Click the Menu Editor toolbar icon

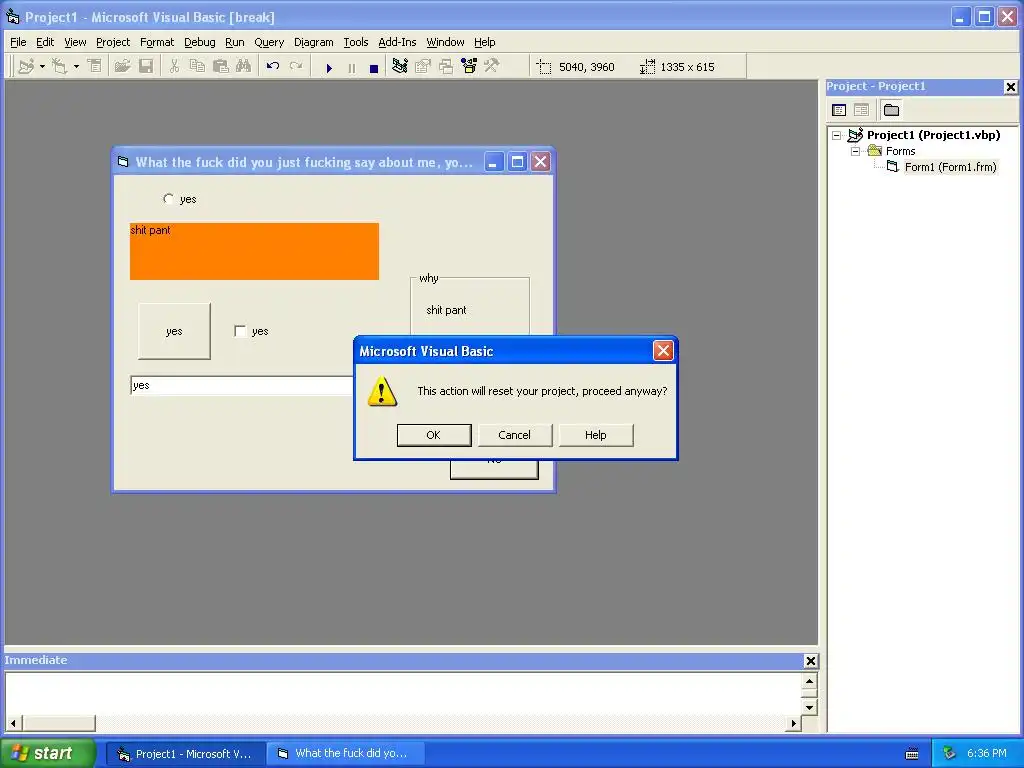[x=95, y=67]
